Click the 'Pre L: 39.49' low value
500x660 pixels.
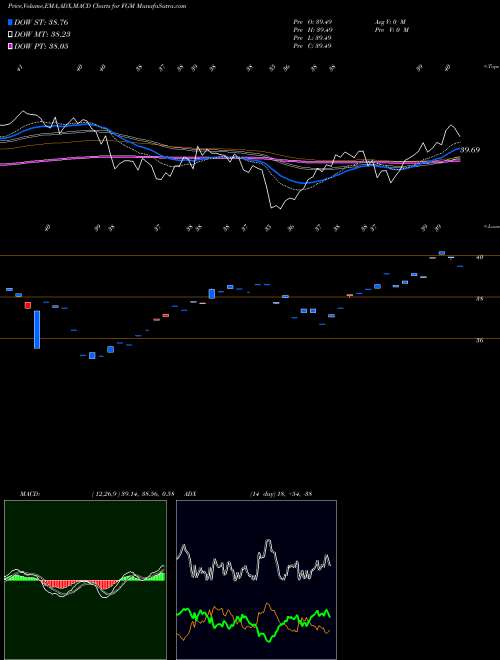click(313, 38)
